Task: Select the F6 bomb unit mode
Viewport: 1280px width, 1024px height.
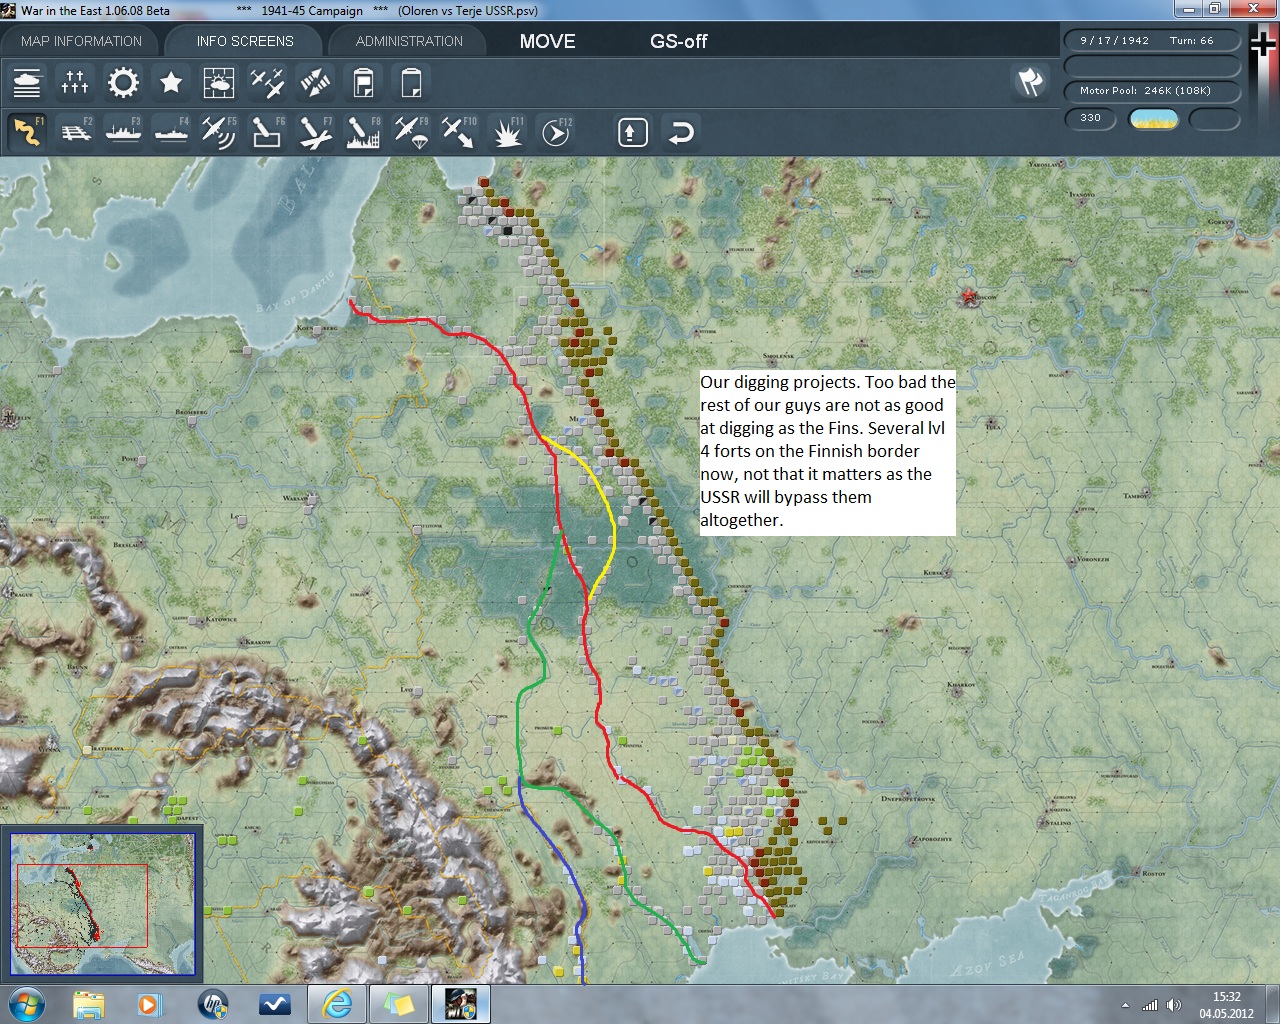Action: coord(267,132)
